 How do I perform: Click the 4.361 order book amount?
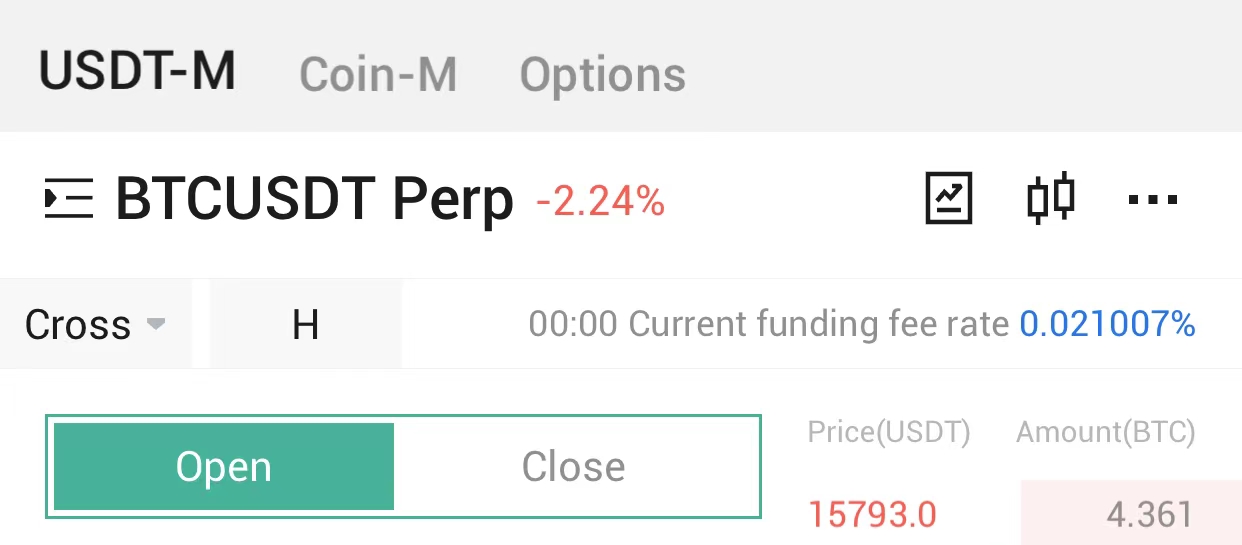1149,515
